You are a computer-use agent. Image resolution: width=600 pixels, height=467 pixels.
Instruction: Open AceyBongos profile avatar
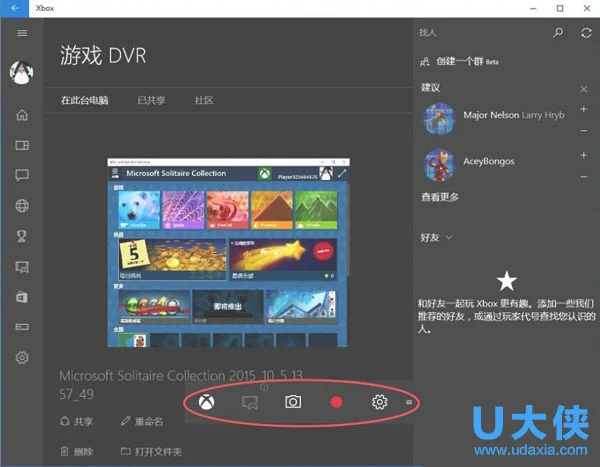(439, 165)
